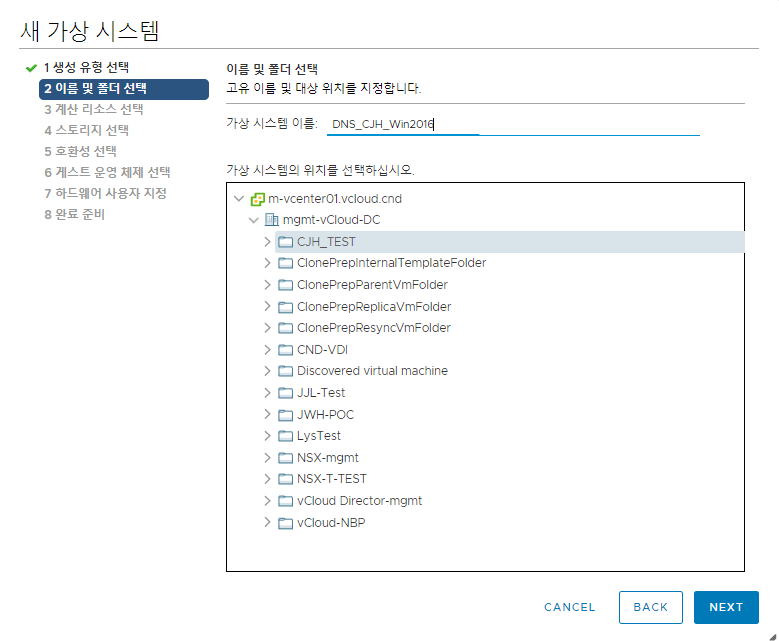Viewport: 779px width, 641px height.
Task: Select the ClonePrepResyncVmFolder label
Action: pyautogui.click(x=374, y=328)
